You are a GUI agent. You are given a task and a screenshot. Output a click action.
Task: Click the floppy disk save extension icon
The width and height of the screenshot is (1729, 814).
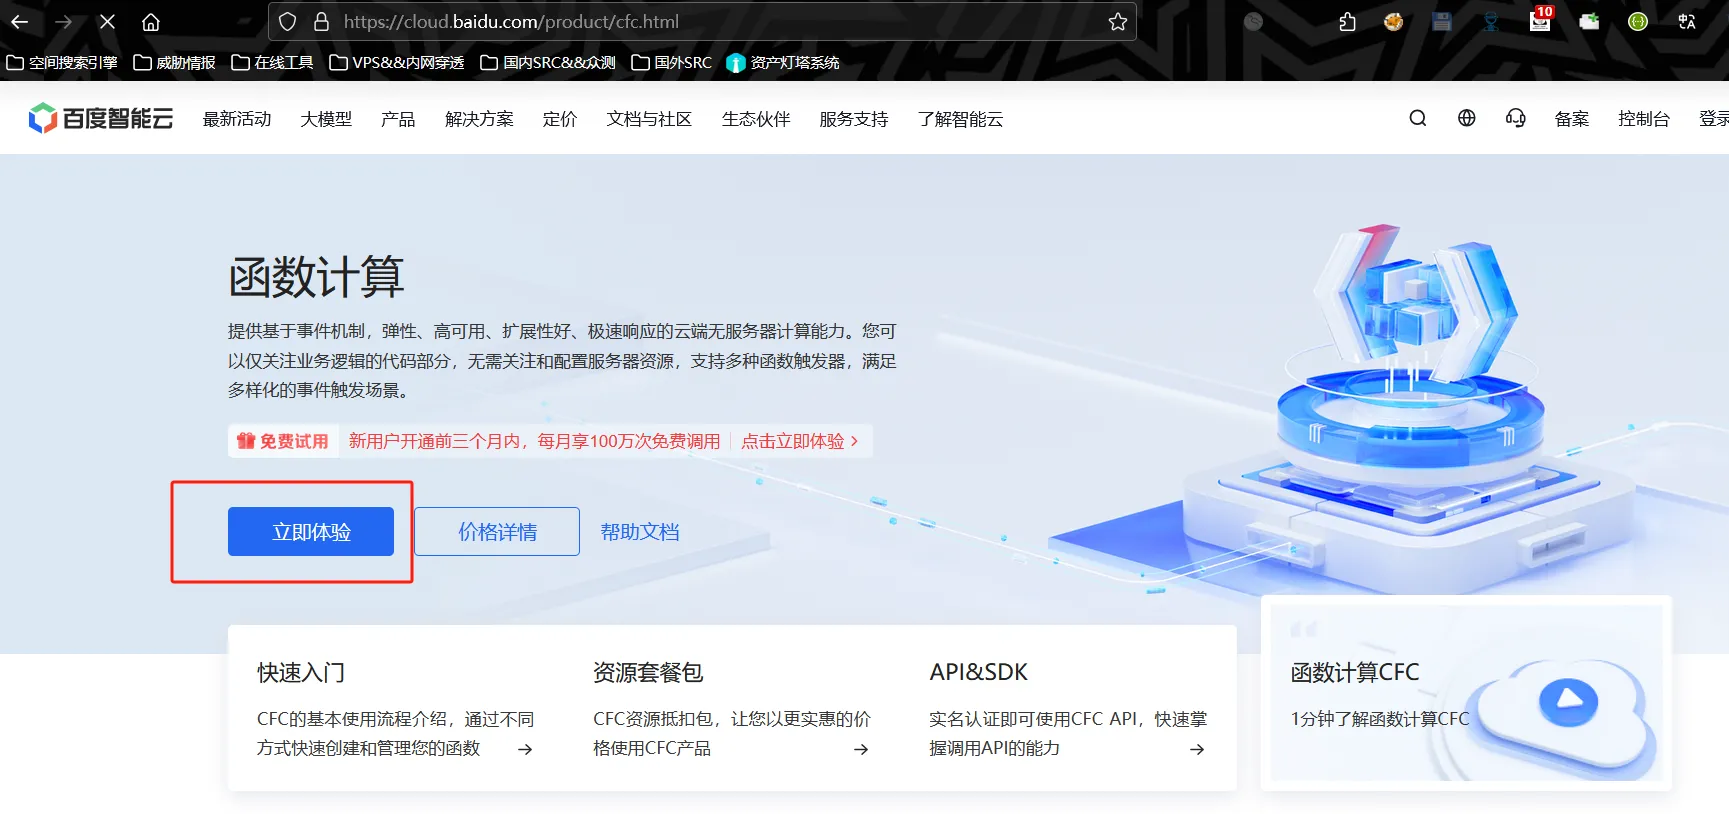click(1442, 22)
